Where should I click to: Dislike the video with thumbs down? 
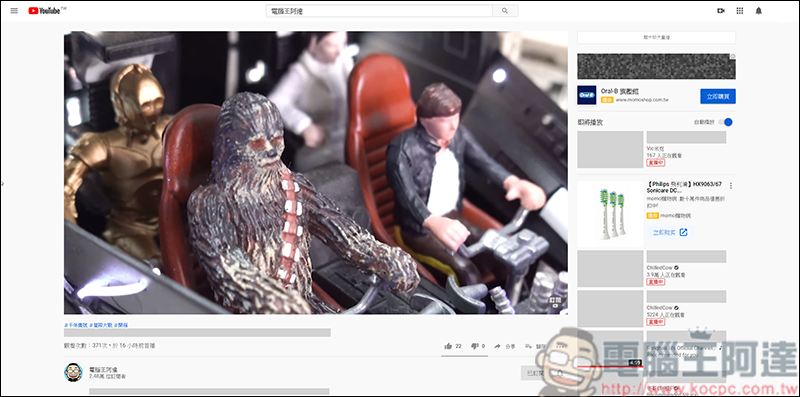click(x=474, y=346)
